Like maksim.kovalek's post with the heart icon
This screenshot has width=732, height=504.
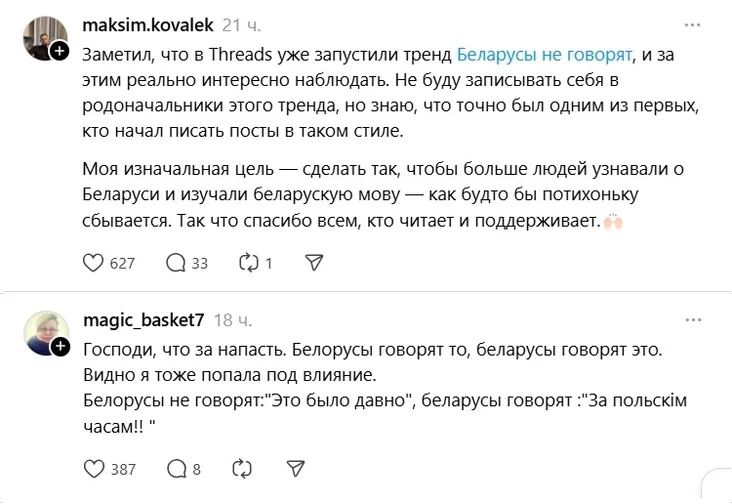(92, 263)
